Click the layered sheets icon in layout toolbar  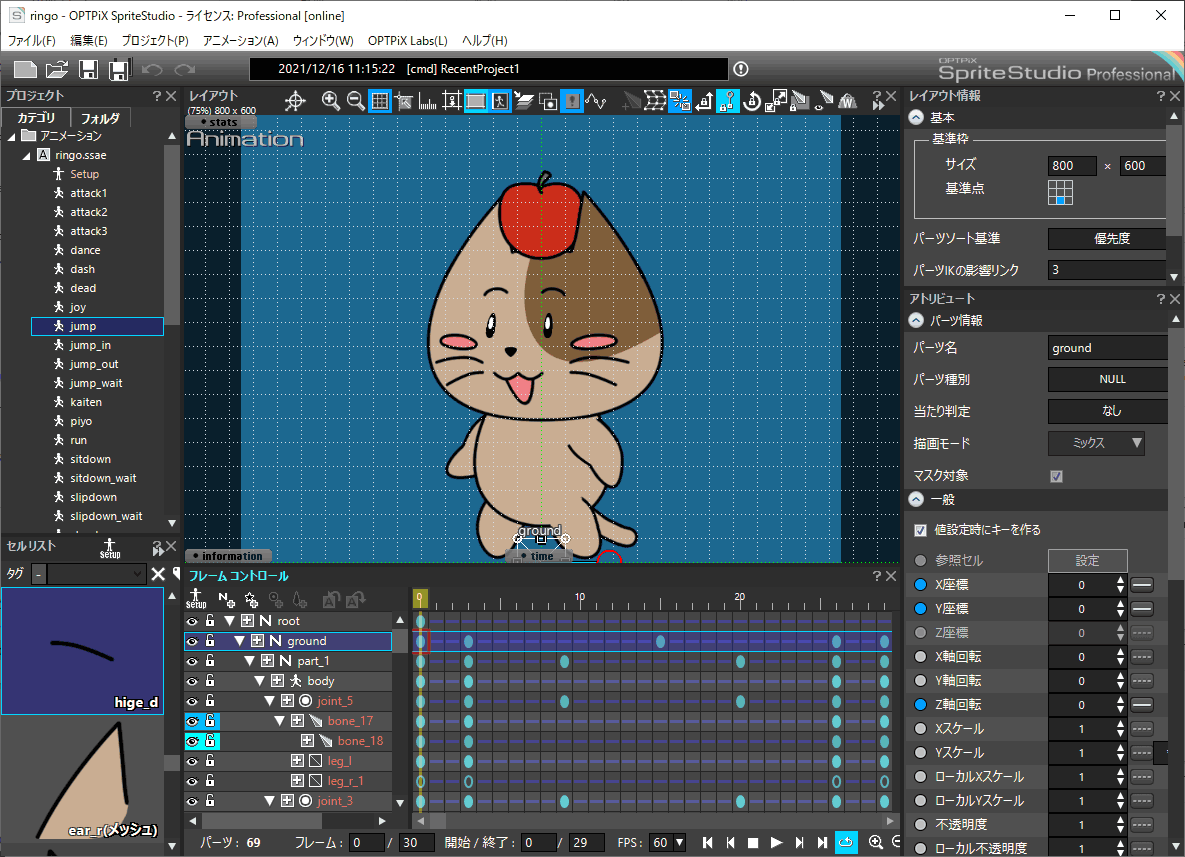coord(524,101)
